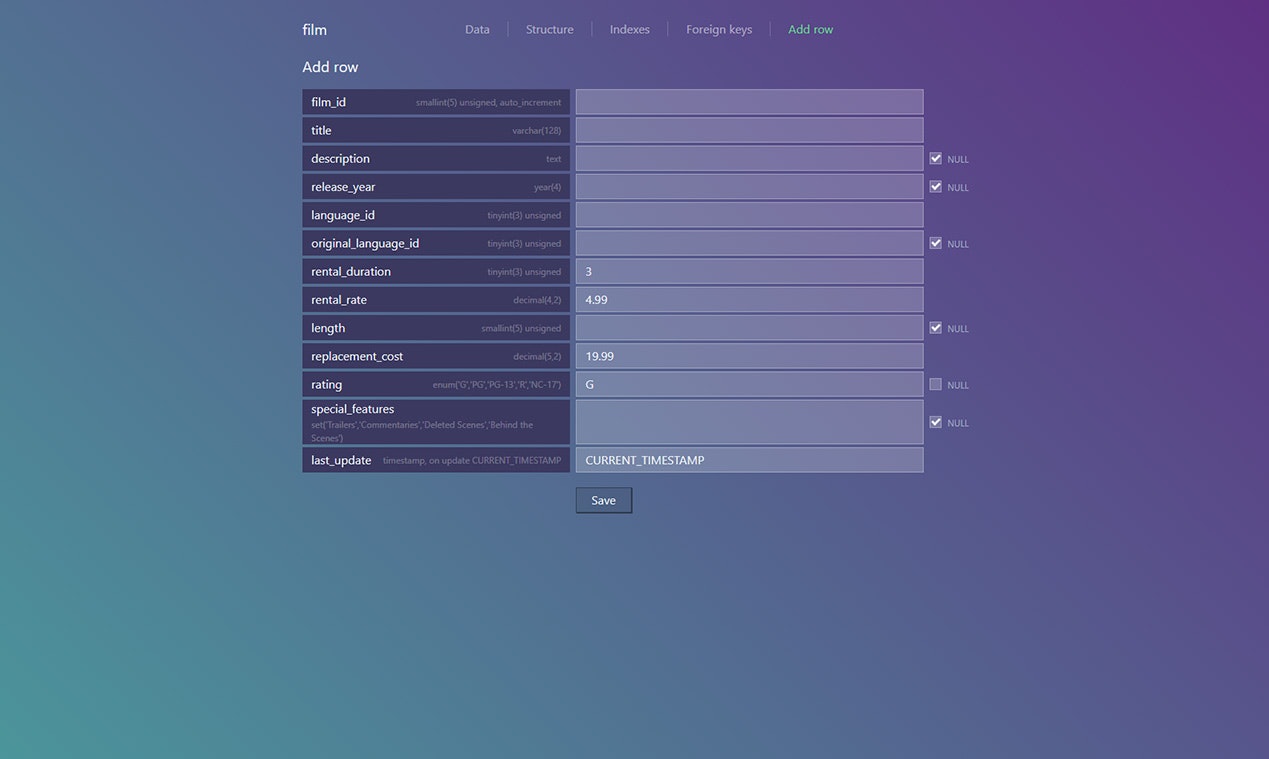Image resolution: width=1269 pixels, height=759 pixels.
Task: Click the original_language_id column label
Action: point(365,243)
